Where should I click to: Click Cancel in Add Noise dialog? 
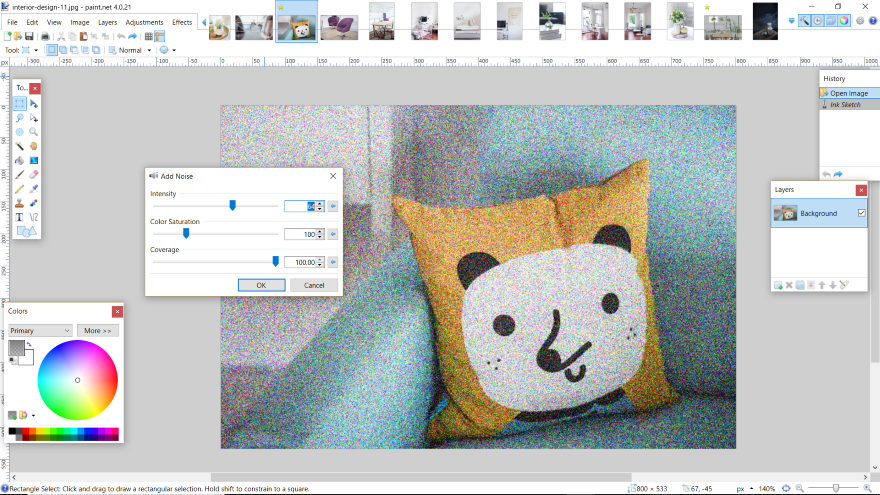[x=314, y=285]
